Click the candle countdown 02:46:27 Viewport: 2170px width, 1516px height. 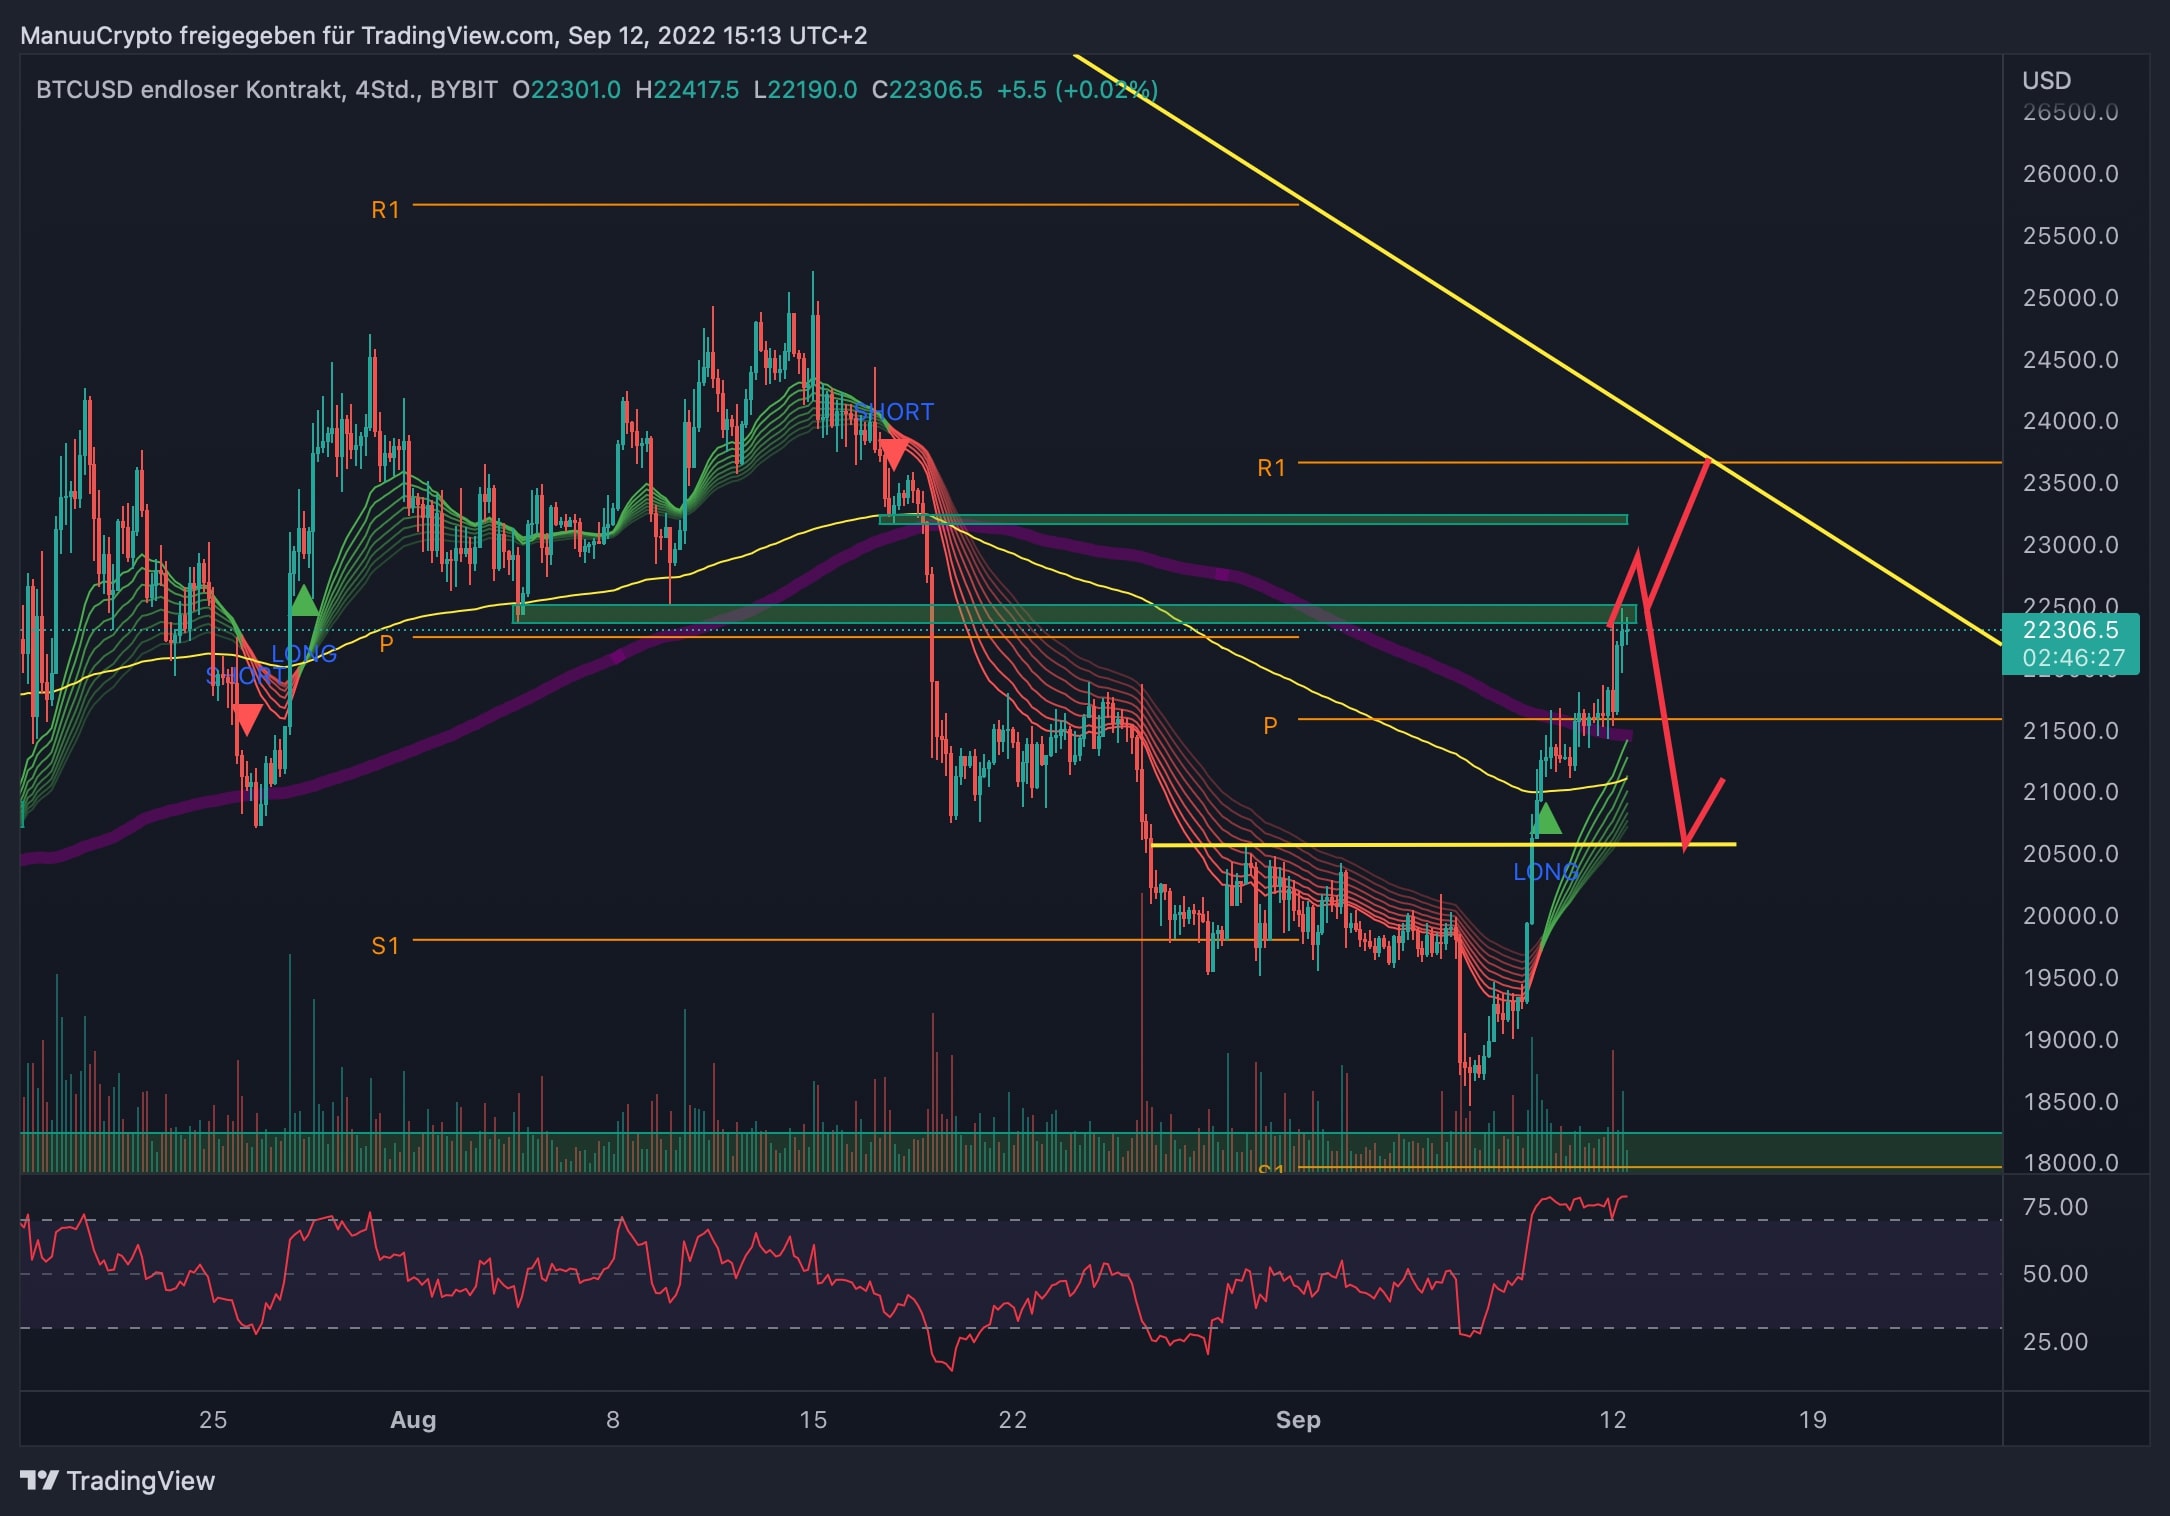pos(2072,658)
